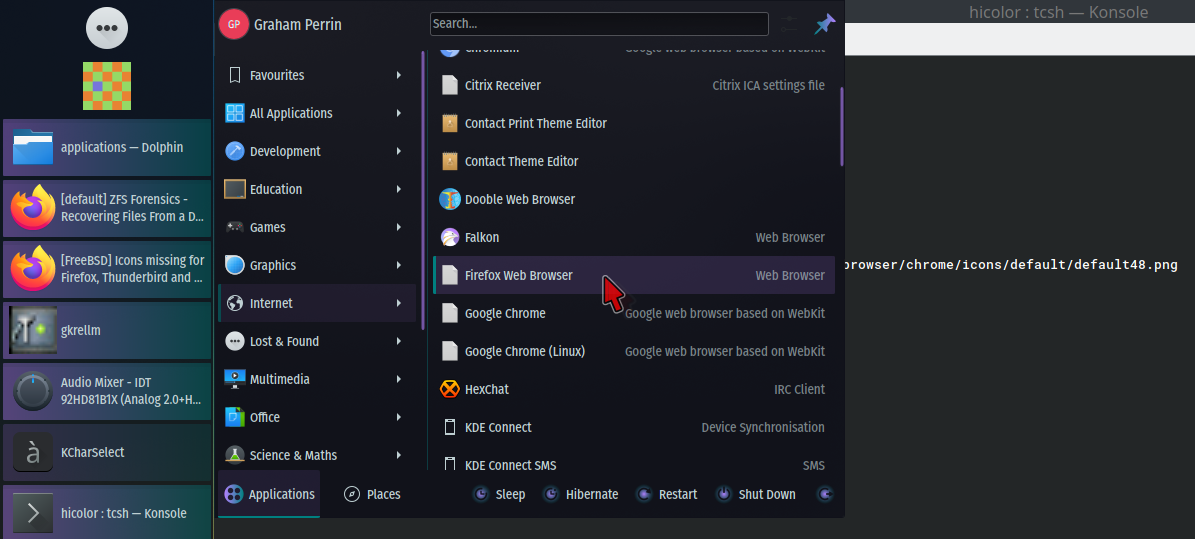Focus the Search field
The height and width of the screenshot is (539, 1195).
point(598,23)
